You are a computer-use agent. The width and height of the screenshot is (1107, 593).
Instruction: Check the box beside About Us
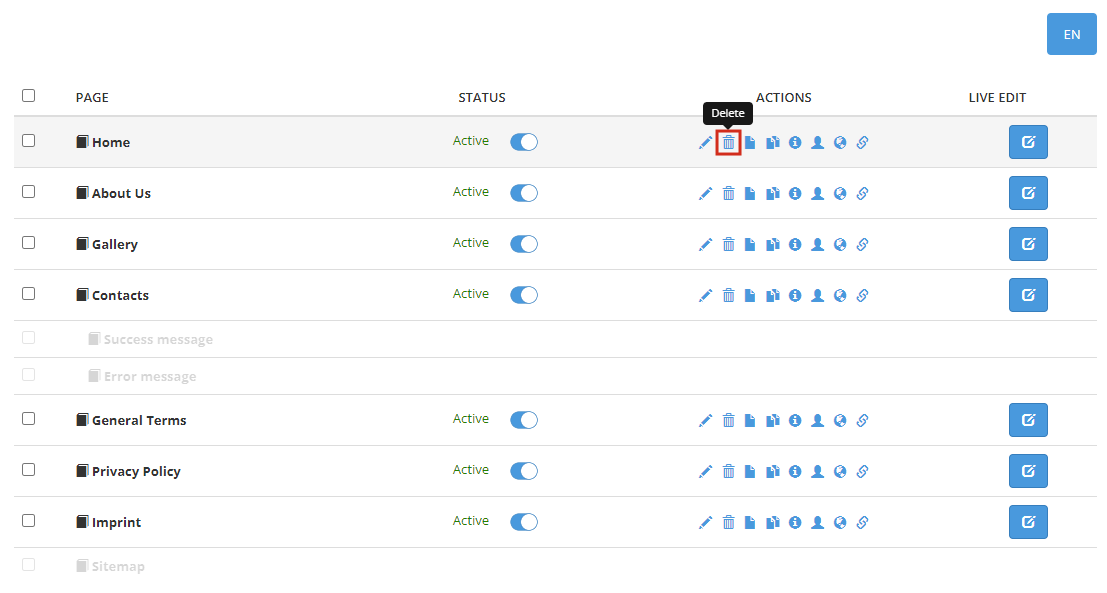click(x=28, y=191)
